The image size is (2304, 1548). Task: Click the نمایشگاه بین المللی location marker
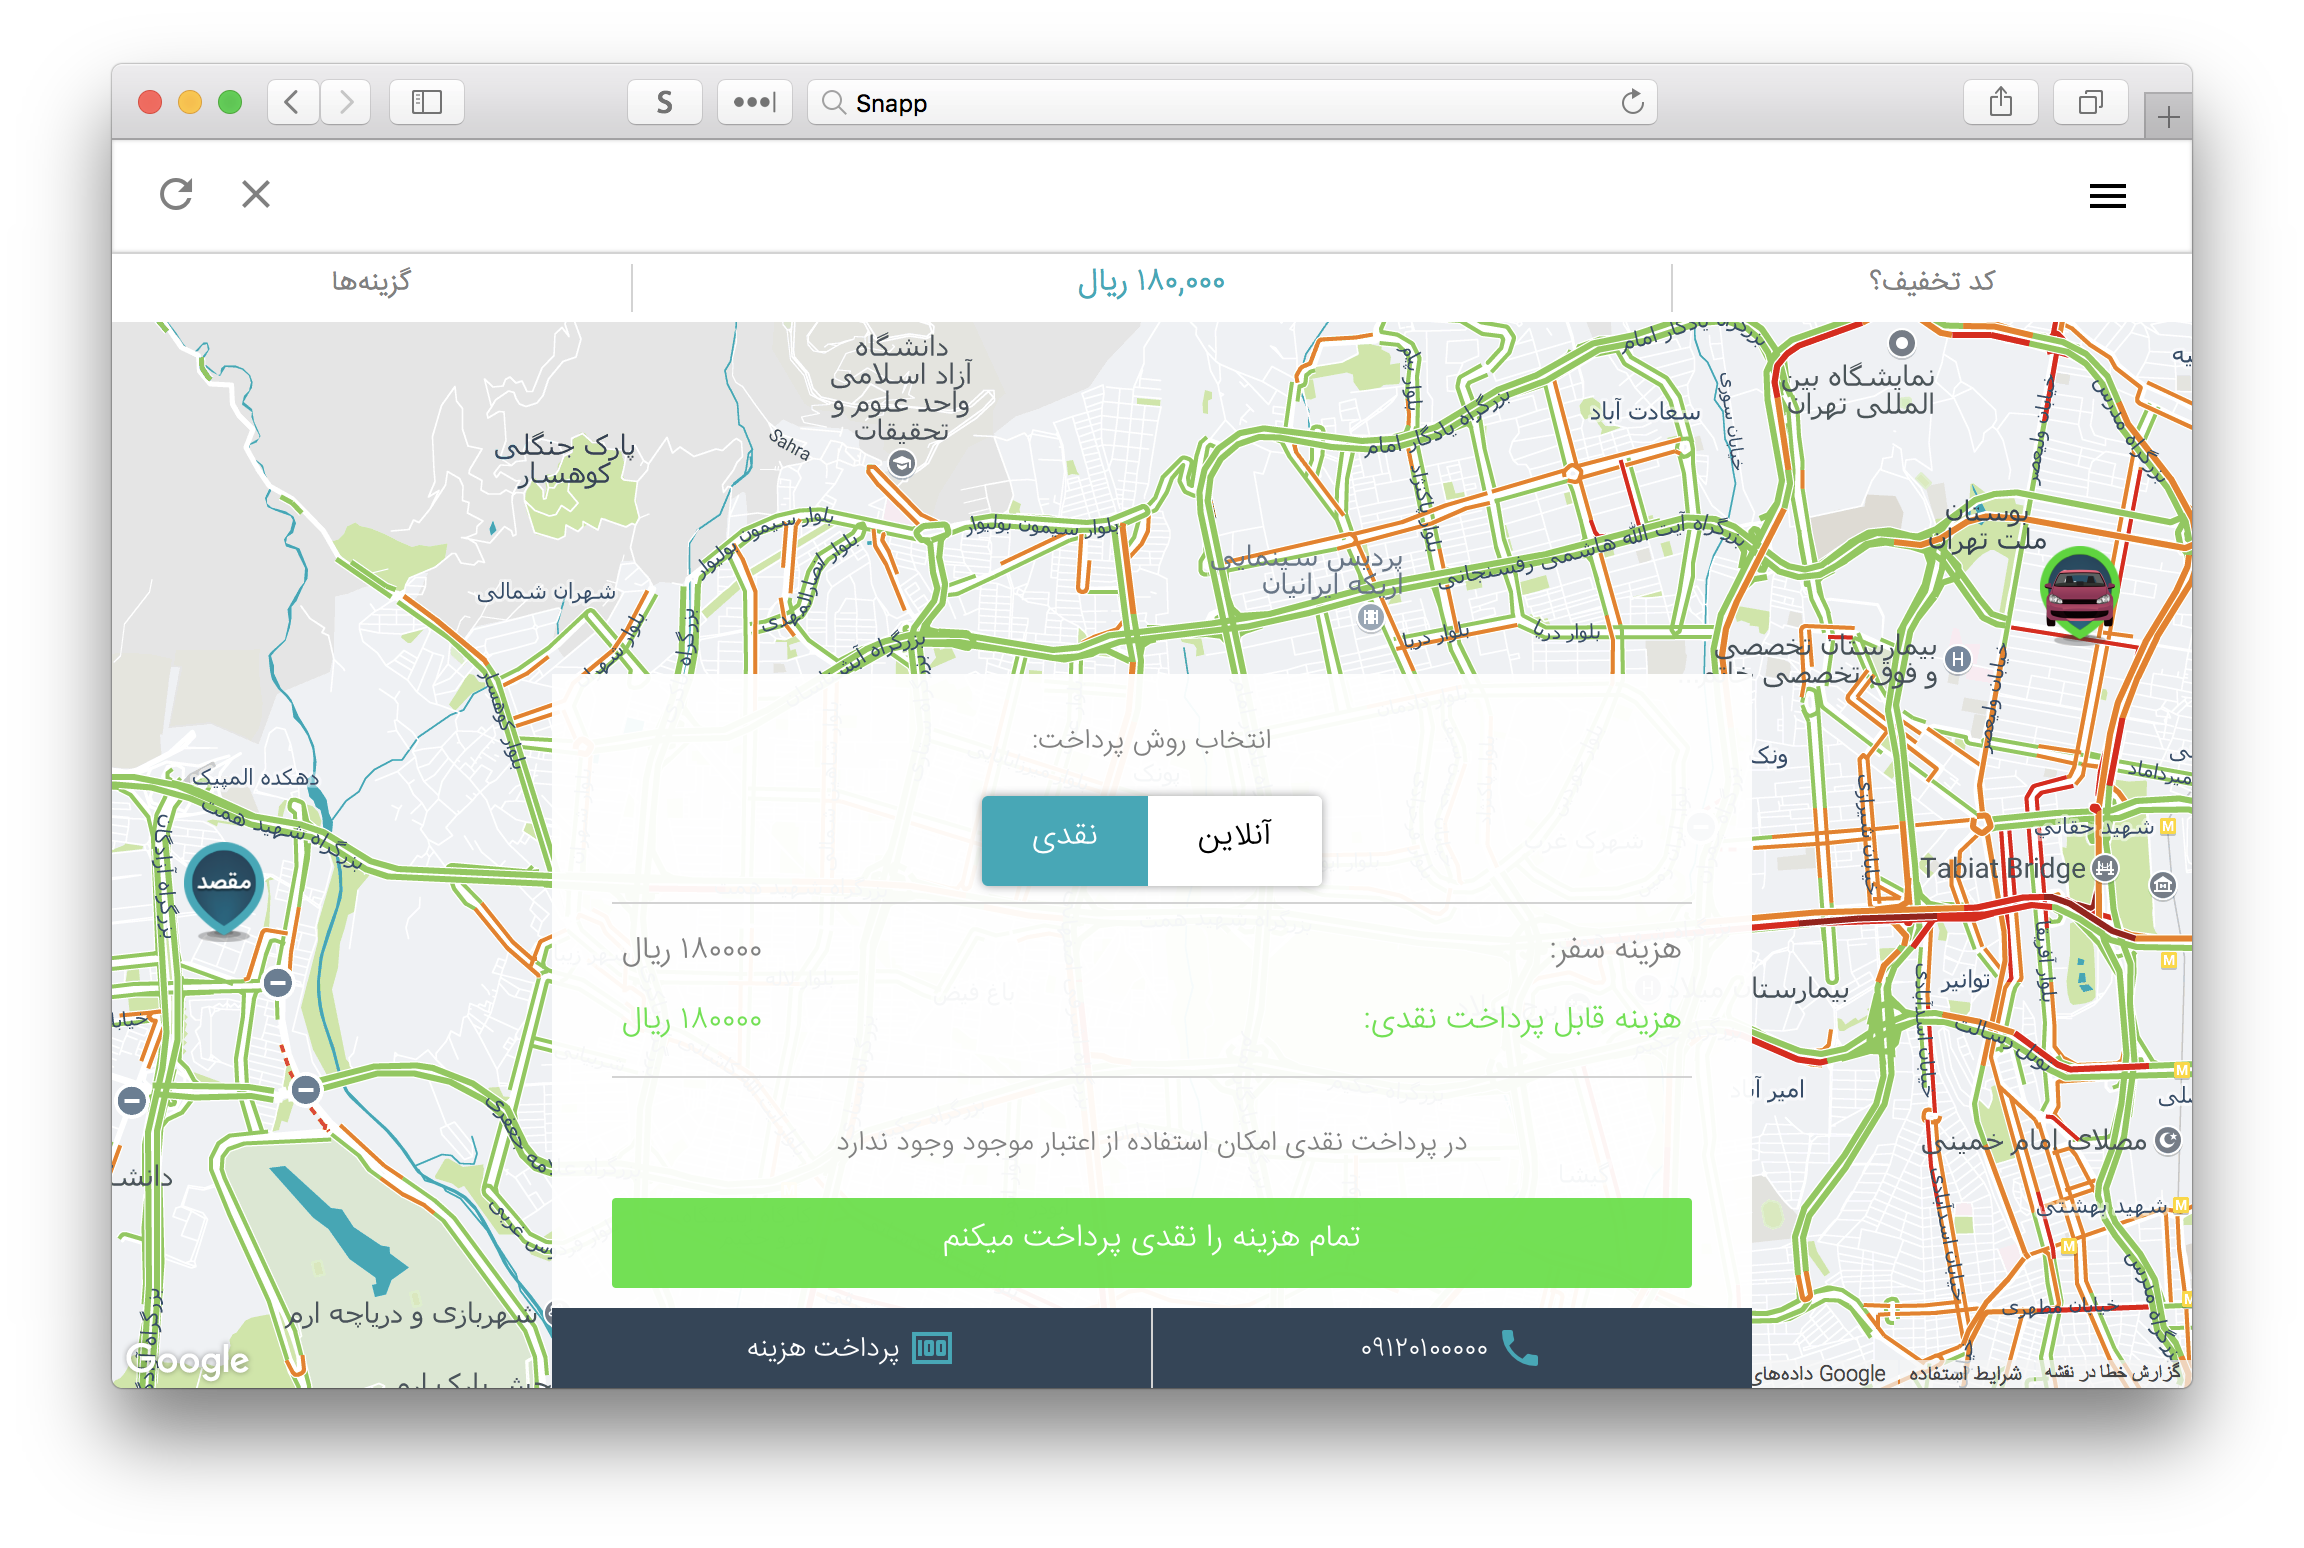(1902, 343)
